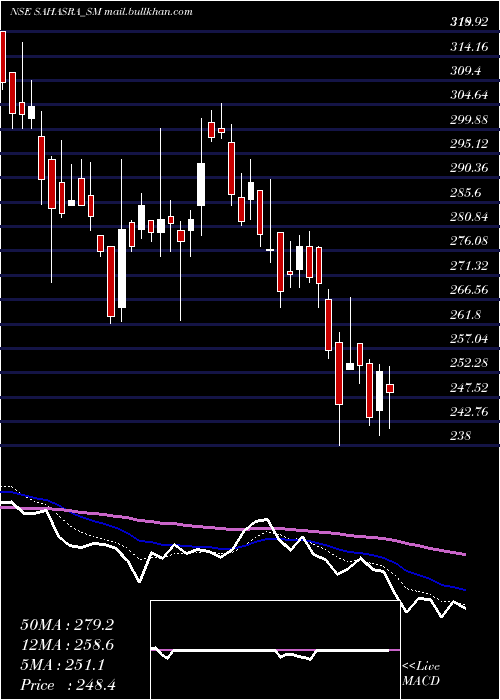Select the 285.6 price axis label
The height and width of the screenshot is (700, 500).
pyautogui.click(x=465, y=192)
